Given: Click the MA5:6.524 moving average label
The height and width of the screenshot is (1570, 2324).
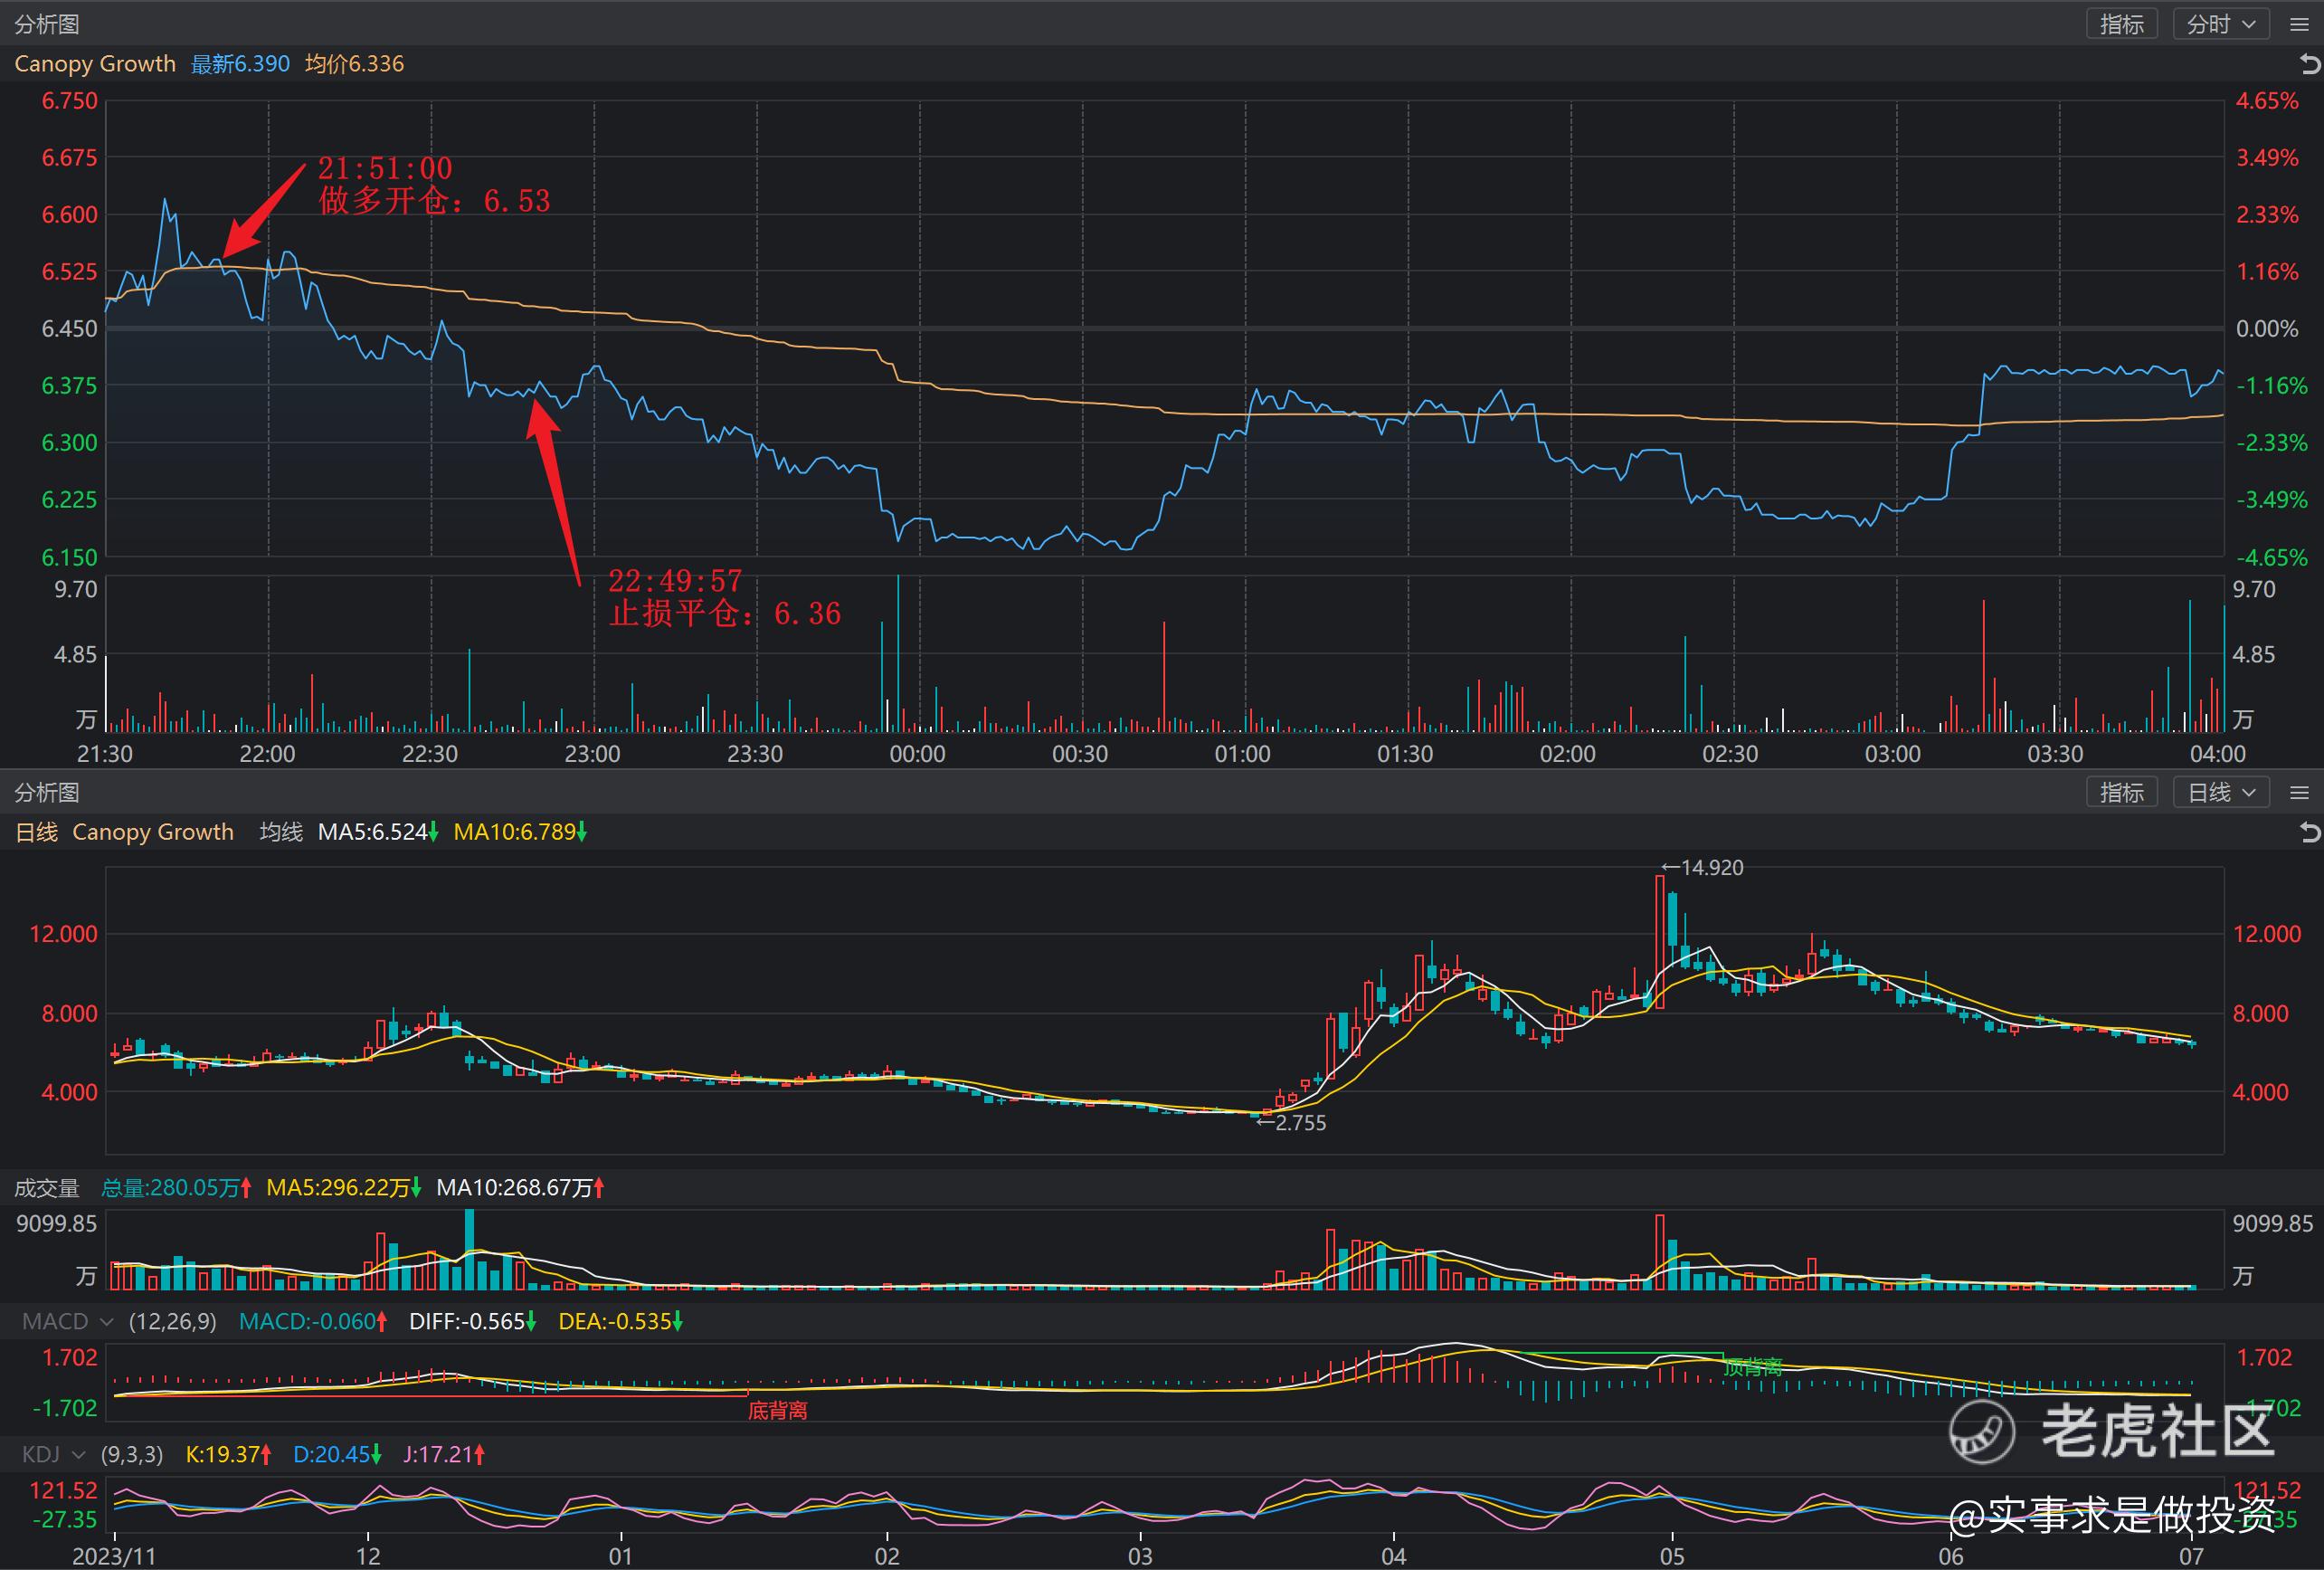Looking at the screenshot, I should [378, 832].
